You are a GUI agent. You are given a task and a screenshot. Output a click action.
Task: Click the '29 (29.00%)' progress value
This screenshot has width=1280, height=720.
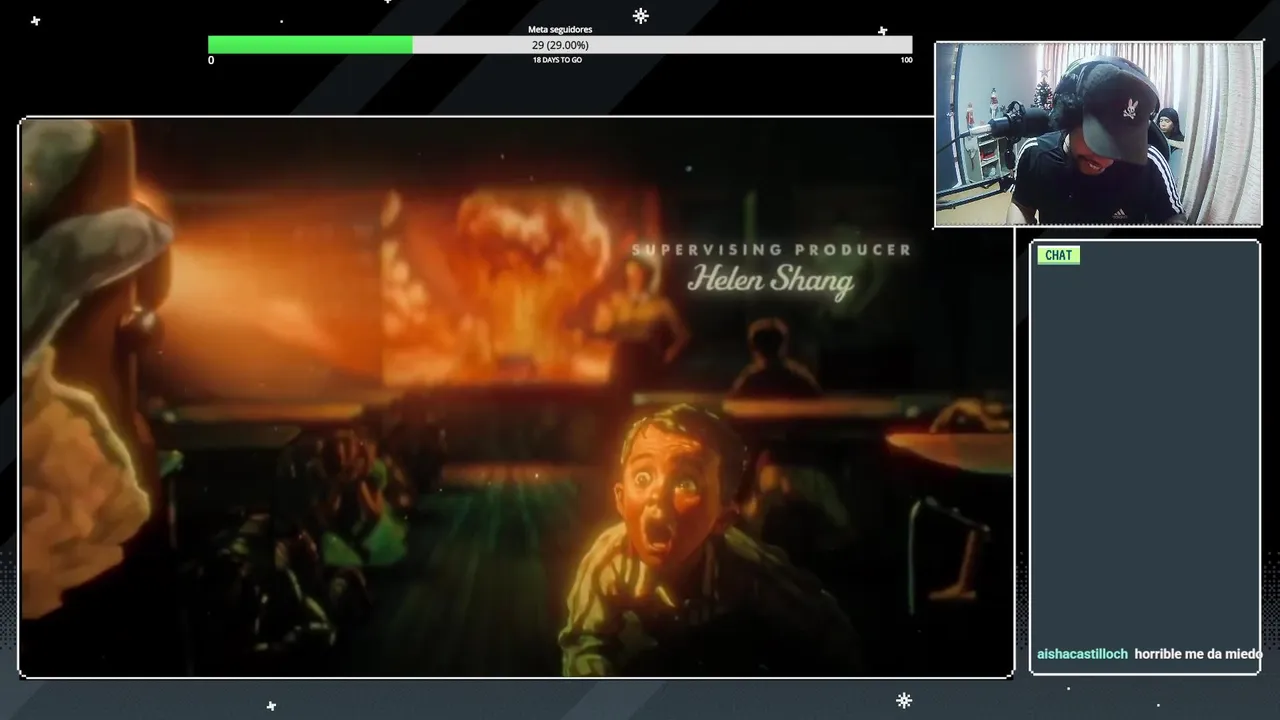[x=560, y=45]
